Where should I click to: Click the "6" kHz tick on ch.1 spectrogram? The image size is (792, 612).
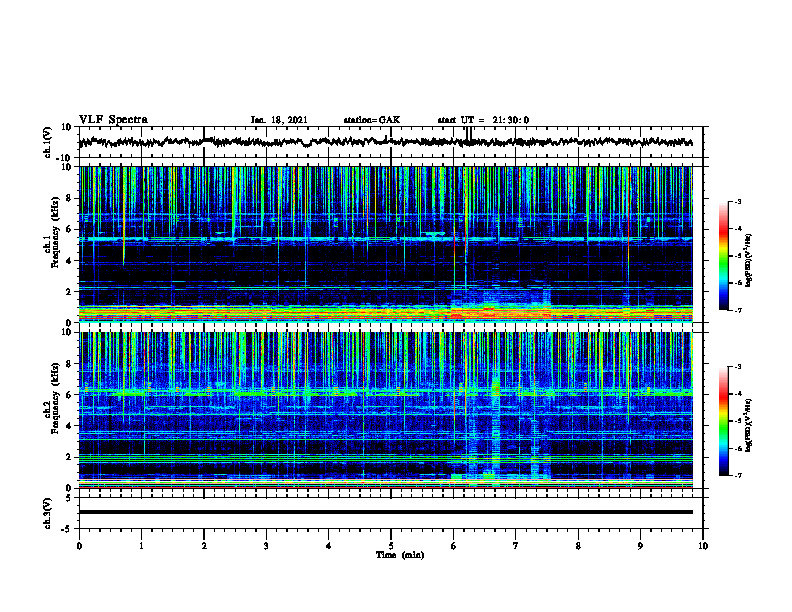coord(70,229)
